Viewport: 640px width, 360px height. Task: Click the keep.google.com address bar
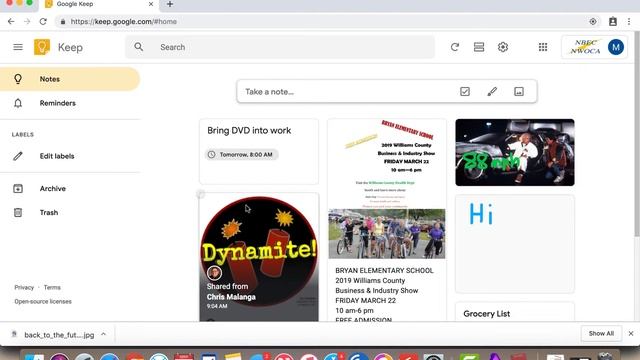click(x=327, y=21)
